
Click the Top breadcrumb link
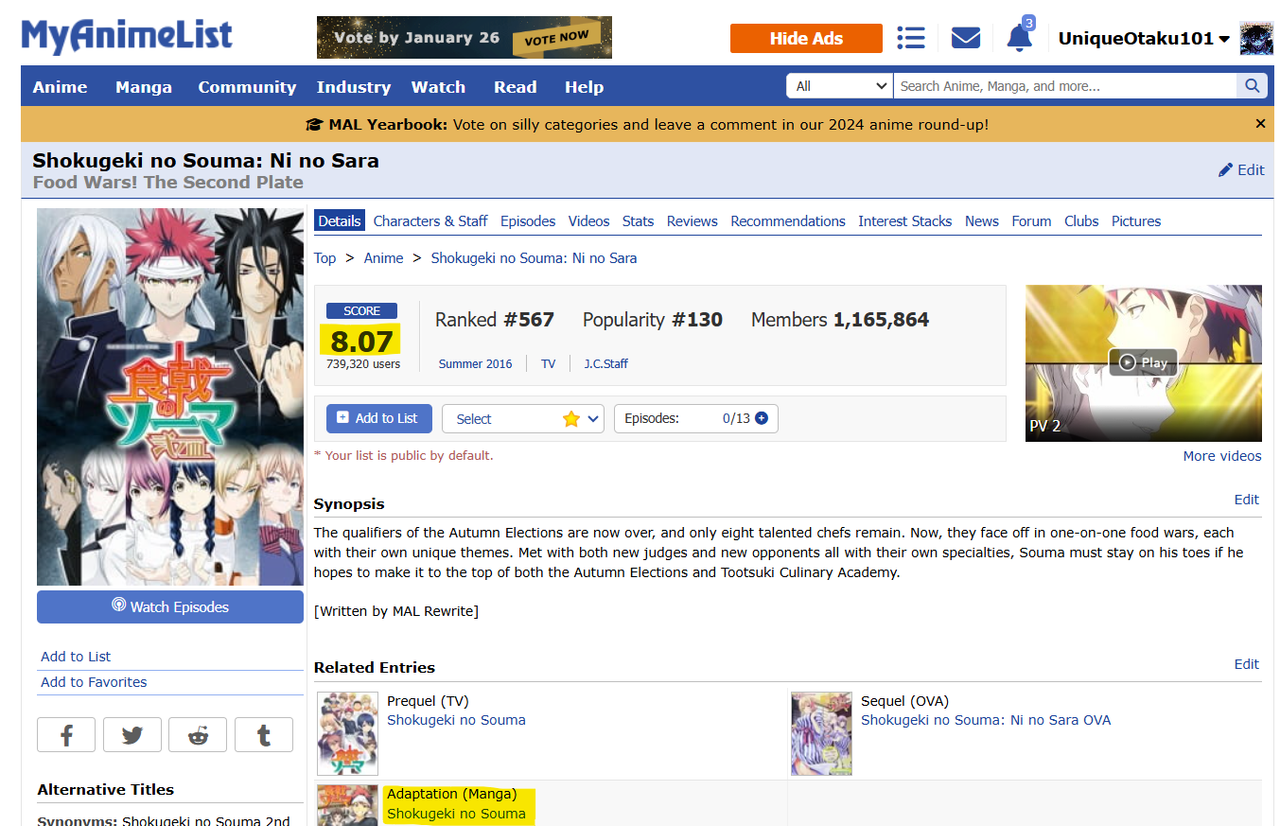[325, 258]
